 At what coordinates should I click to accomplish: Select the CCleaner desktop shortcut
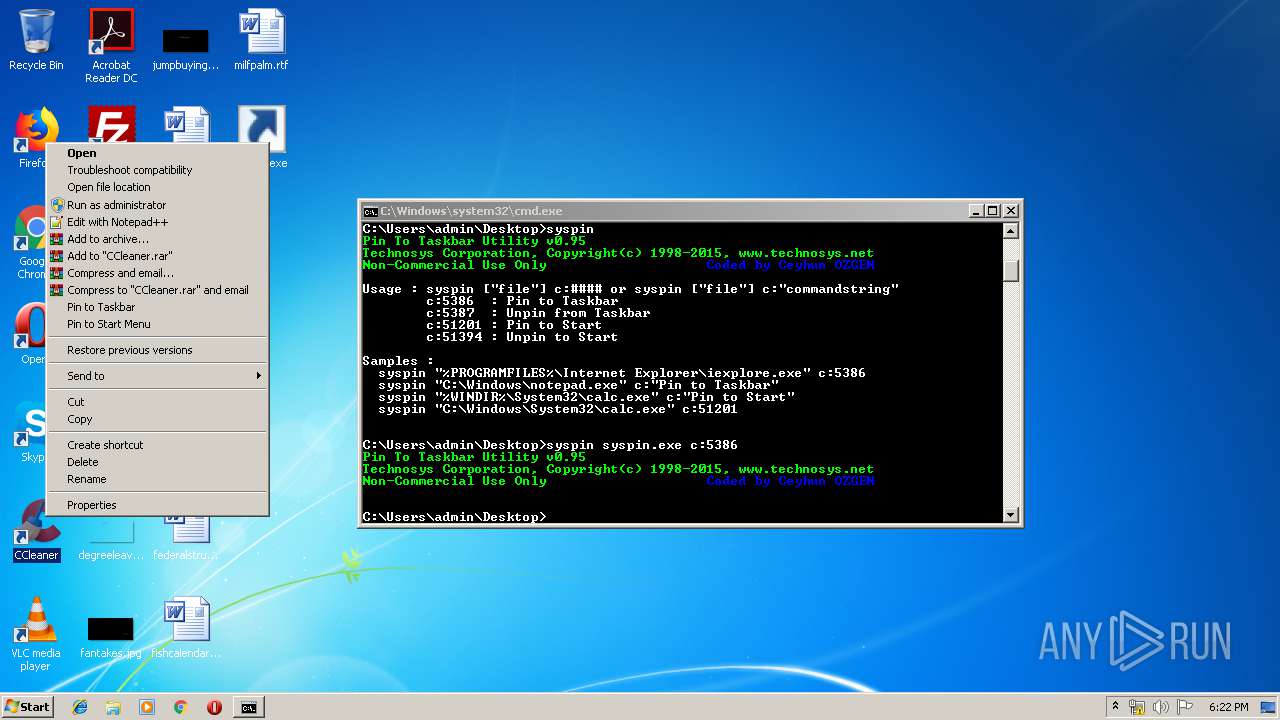point(37,530)
